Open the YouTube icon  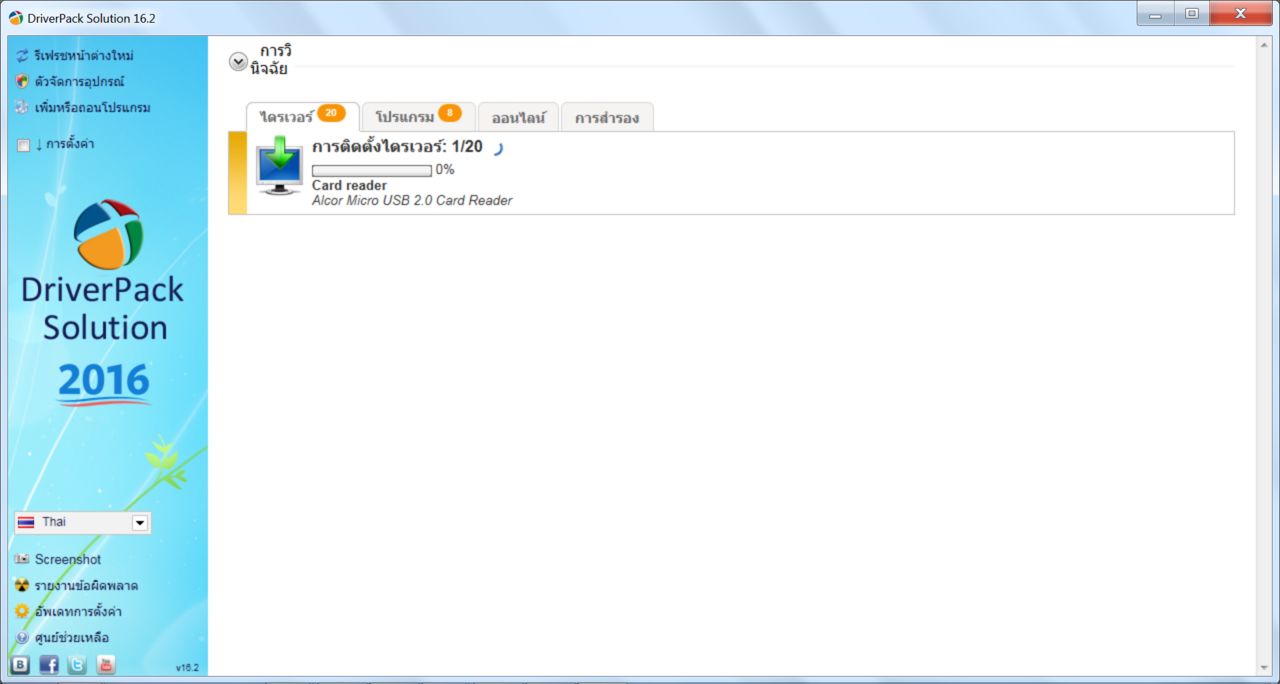(106, 665)
